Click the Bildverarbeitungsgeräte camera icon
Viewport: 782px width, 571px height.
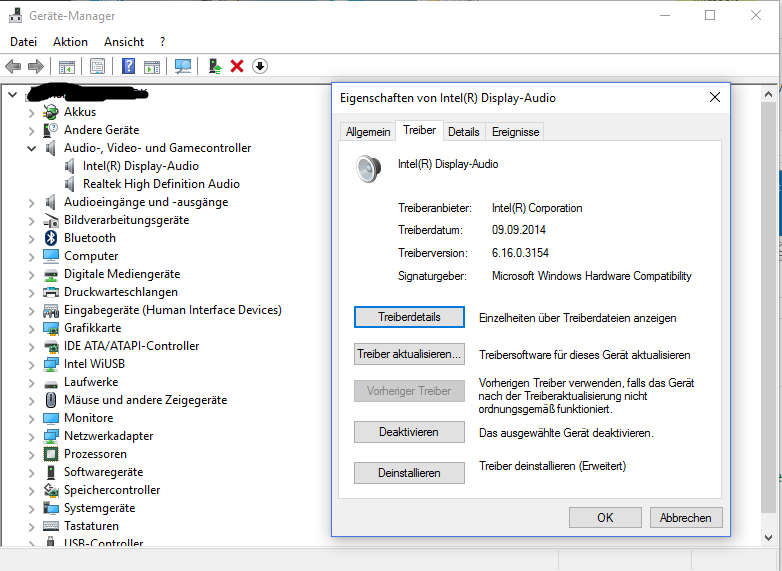point(51,220)
